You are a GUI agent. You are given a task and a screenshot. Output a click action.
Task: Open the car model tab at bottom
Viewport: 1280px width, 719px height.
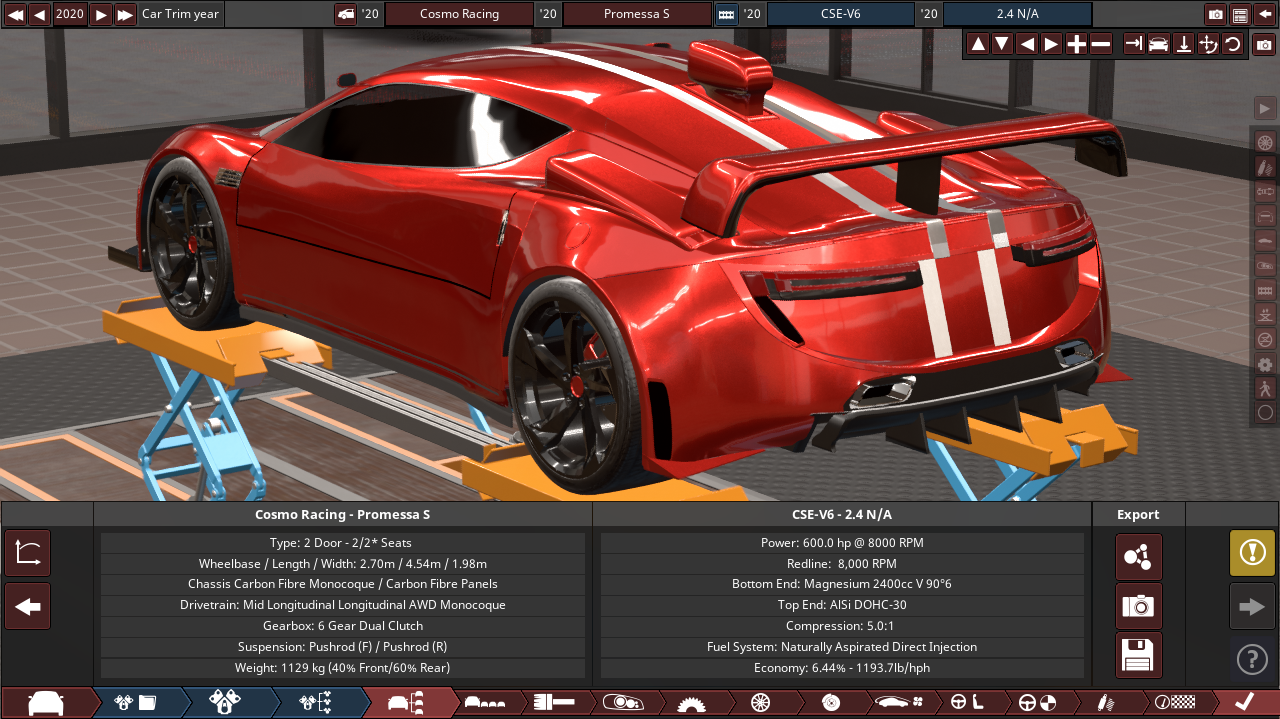(x=46, y=703)
